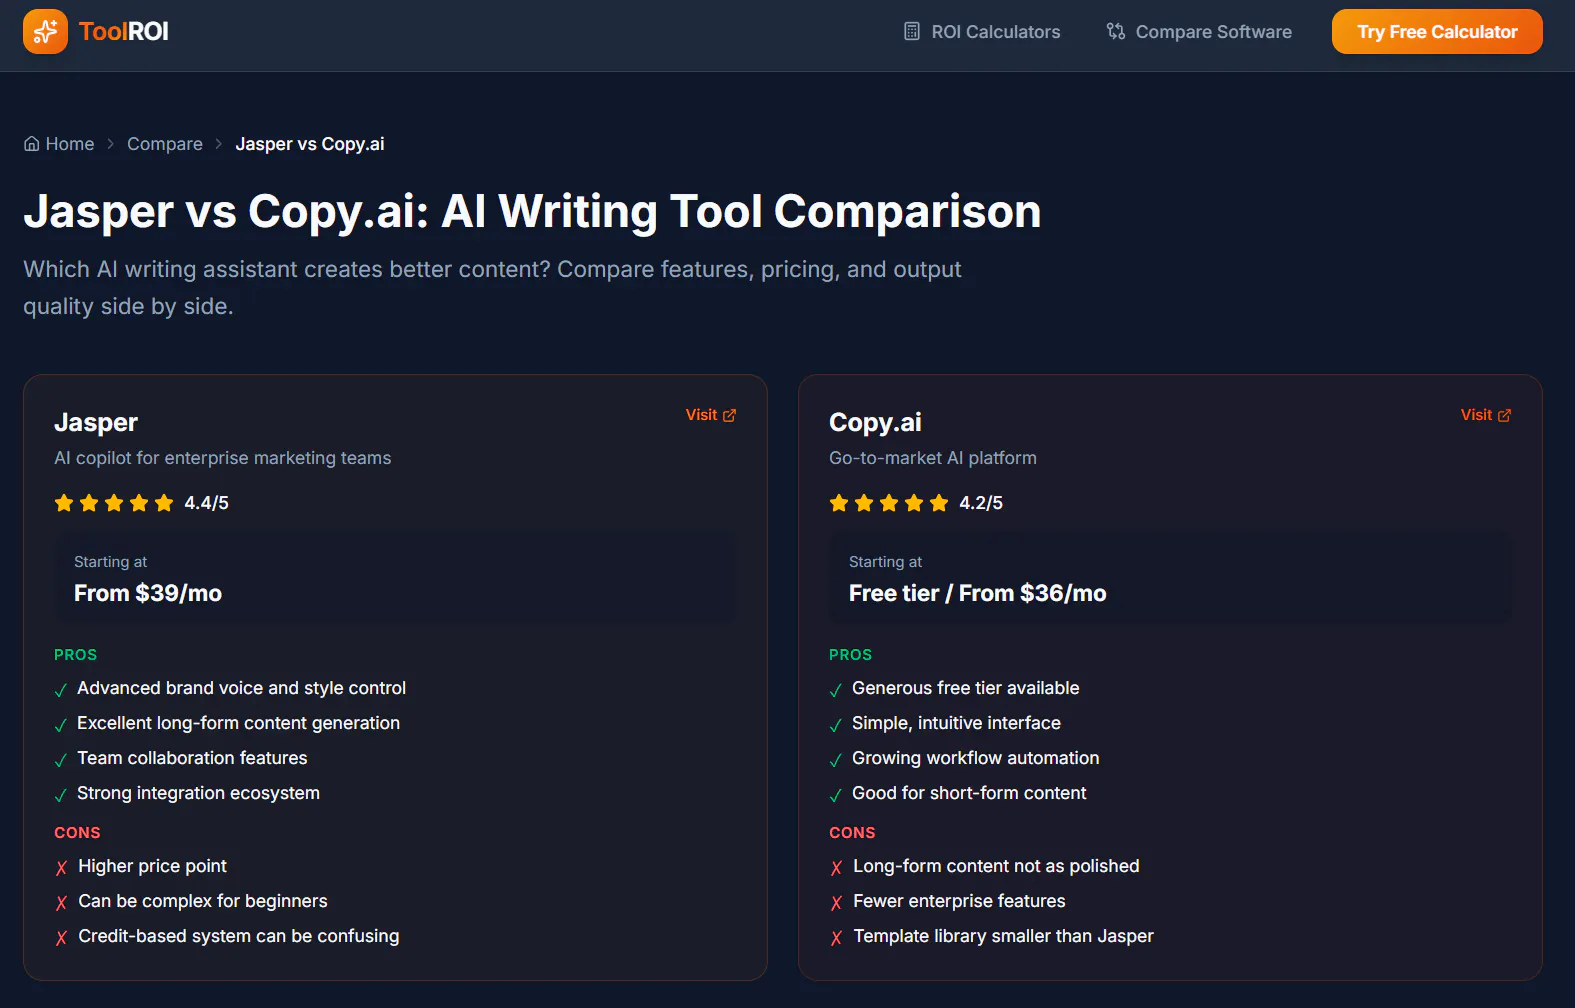The image size is (1575, 1008).
Task: Click the Template library smaller than Jasper text
Action: click(x=1004, y=936)
